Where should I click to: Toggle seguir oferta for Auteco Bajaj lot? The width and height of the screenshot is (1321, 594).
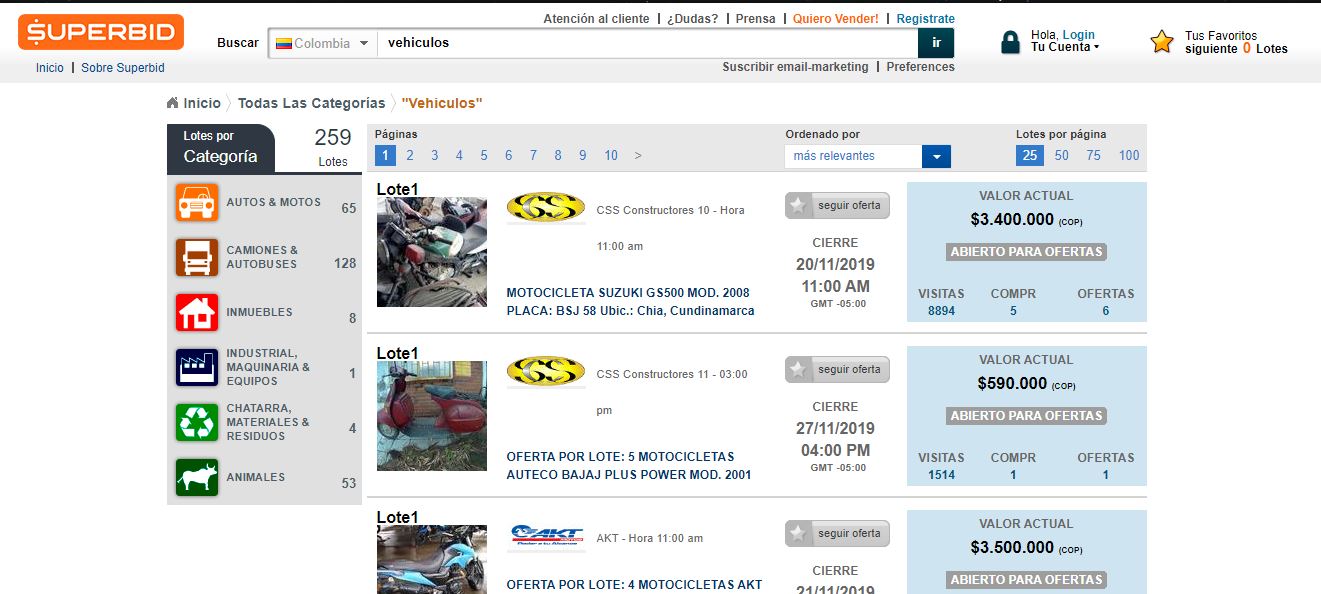coord(837,370)
